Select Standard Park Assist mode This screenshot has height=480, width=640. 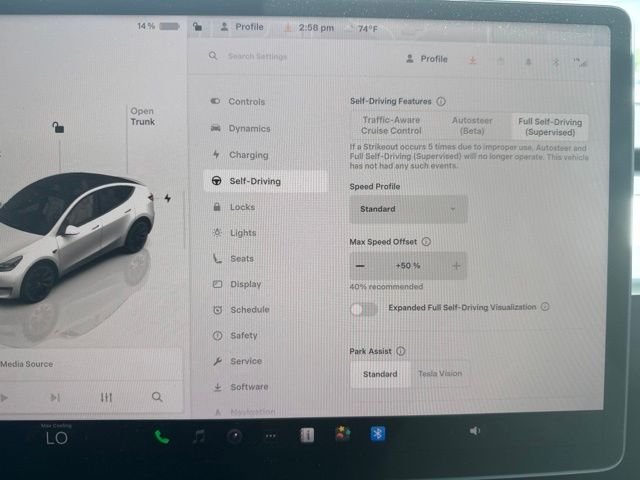point(380,374)
